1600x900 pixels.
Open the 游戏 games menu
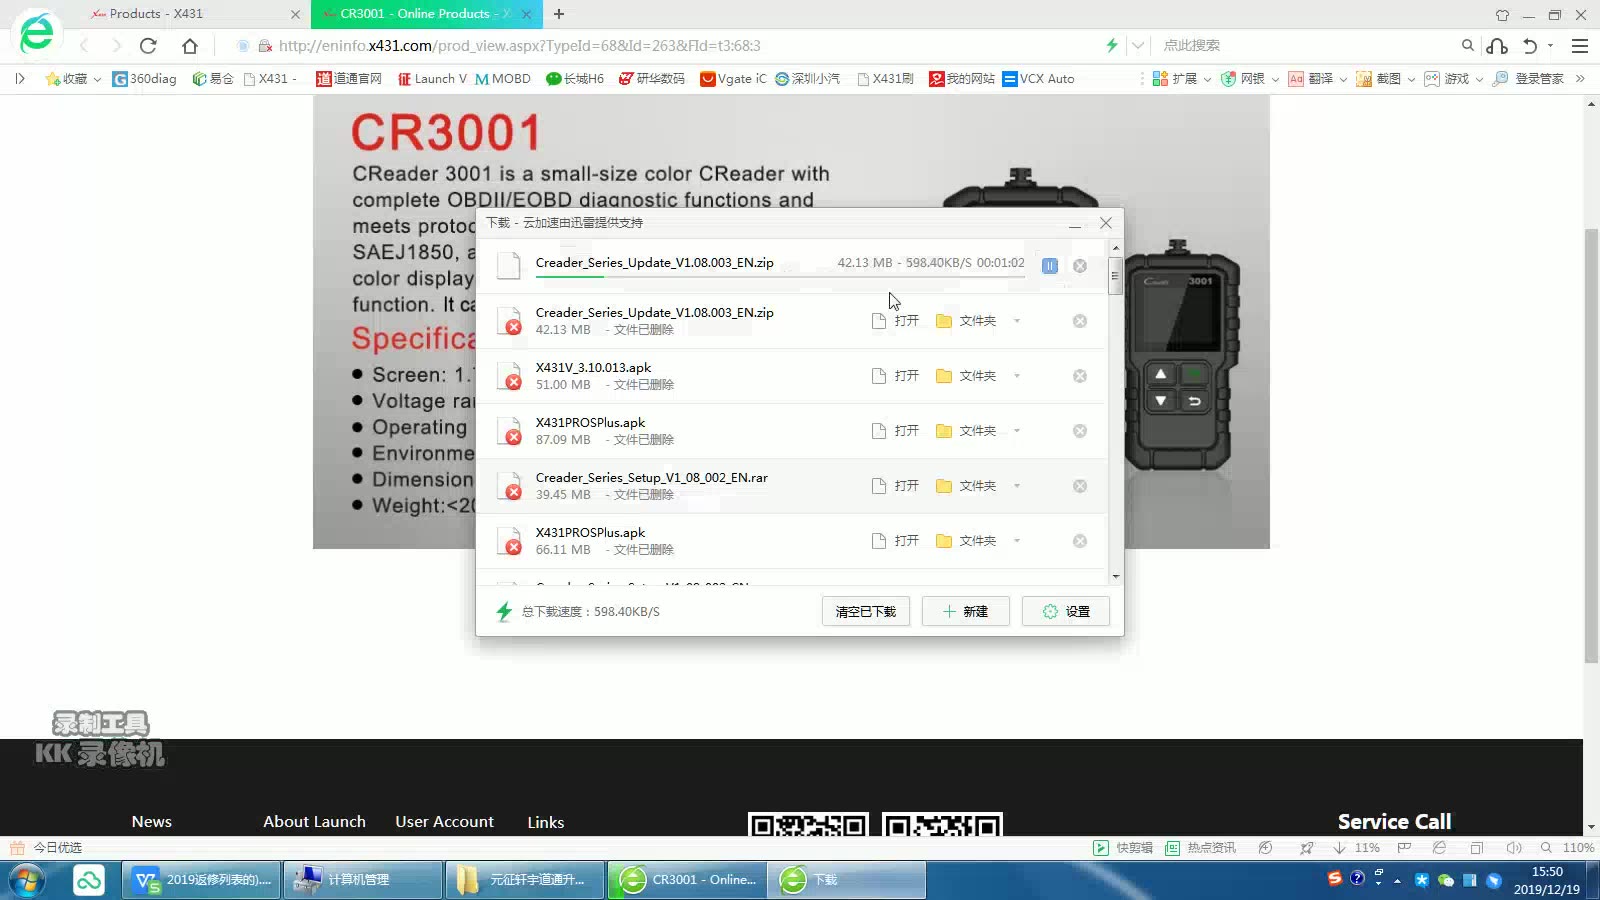tap(1454, 79)
